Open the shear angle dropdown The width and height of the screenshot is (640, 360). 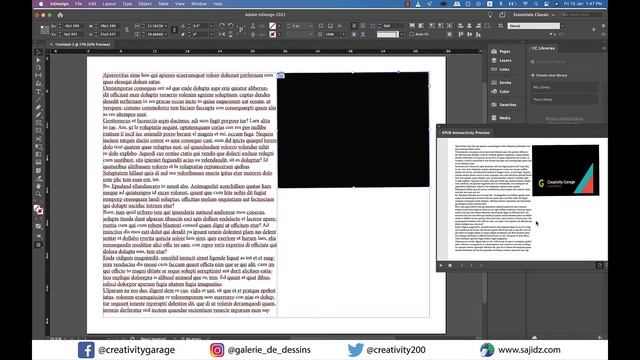[211, 34]
